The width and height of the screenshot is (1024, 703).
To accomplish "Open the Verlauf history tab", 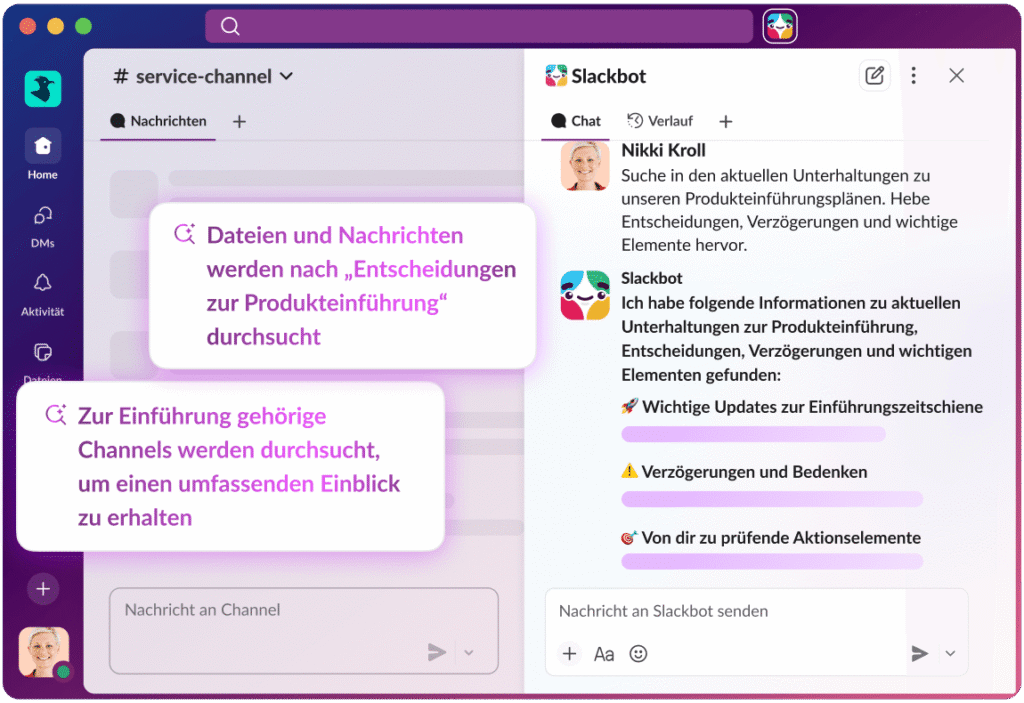I will point(660,122).
